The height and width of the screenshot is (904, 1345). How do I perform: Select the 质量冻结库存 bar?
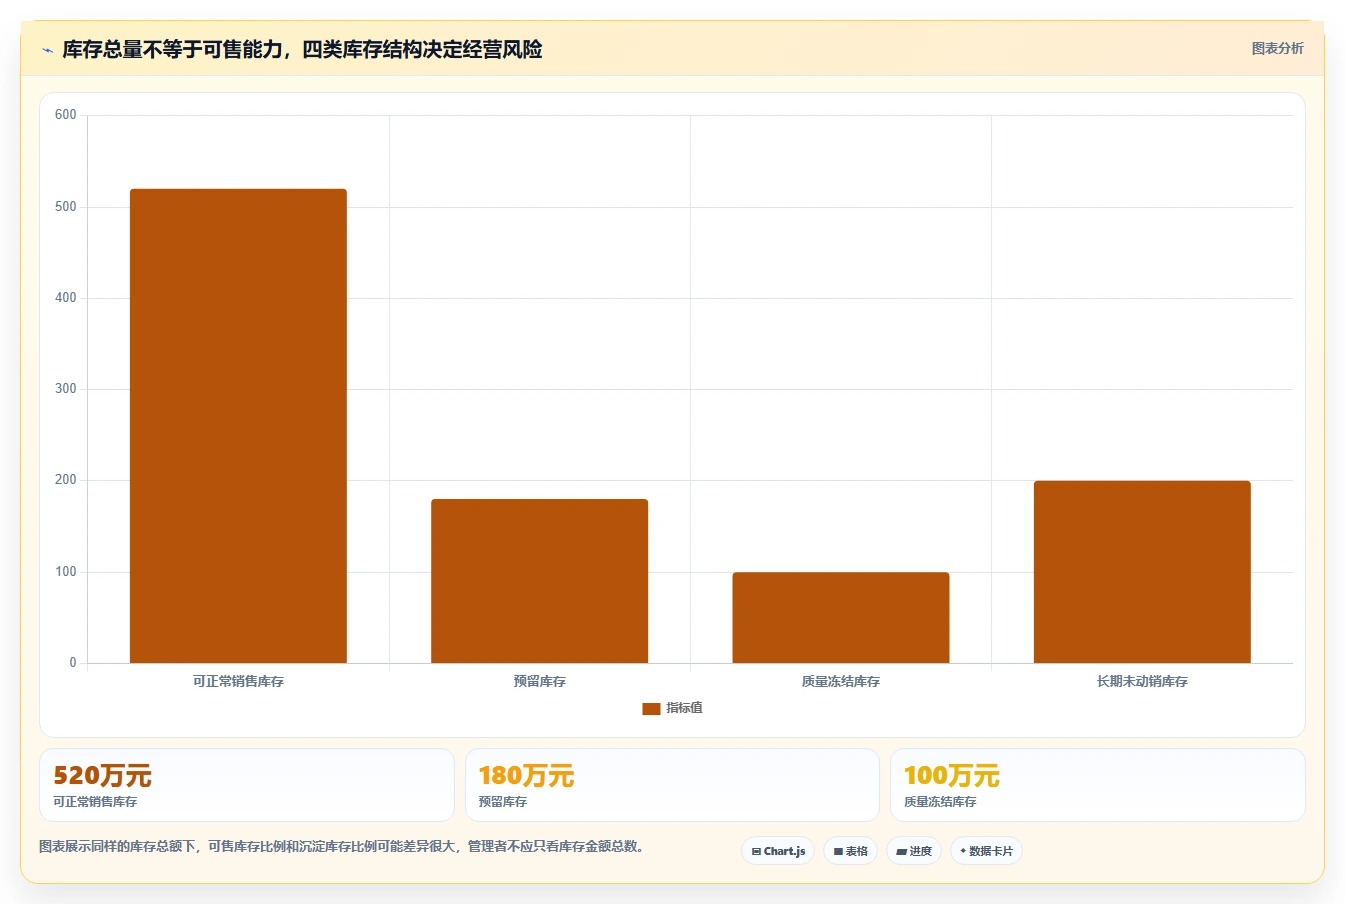(x=840, y=617)
